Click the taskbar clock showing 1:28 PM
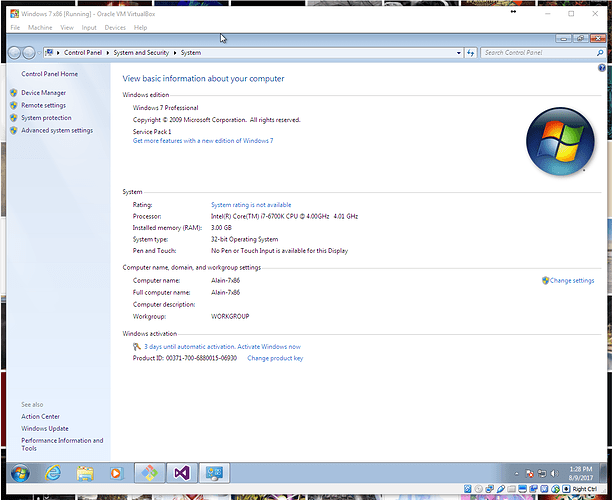The image size is (612, 500). (x=580, y=473)
